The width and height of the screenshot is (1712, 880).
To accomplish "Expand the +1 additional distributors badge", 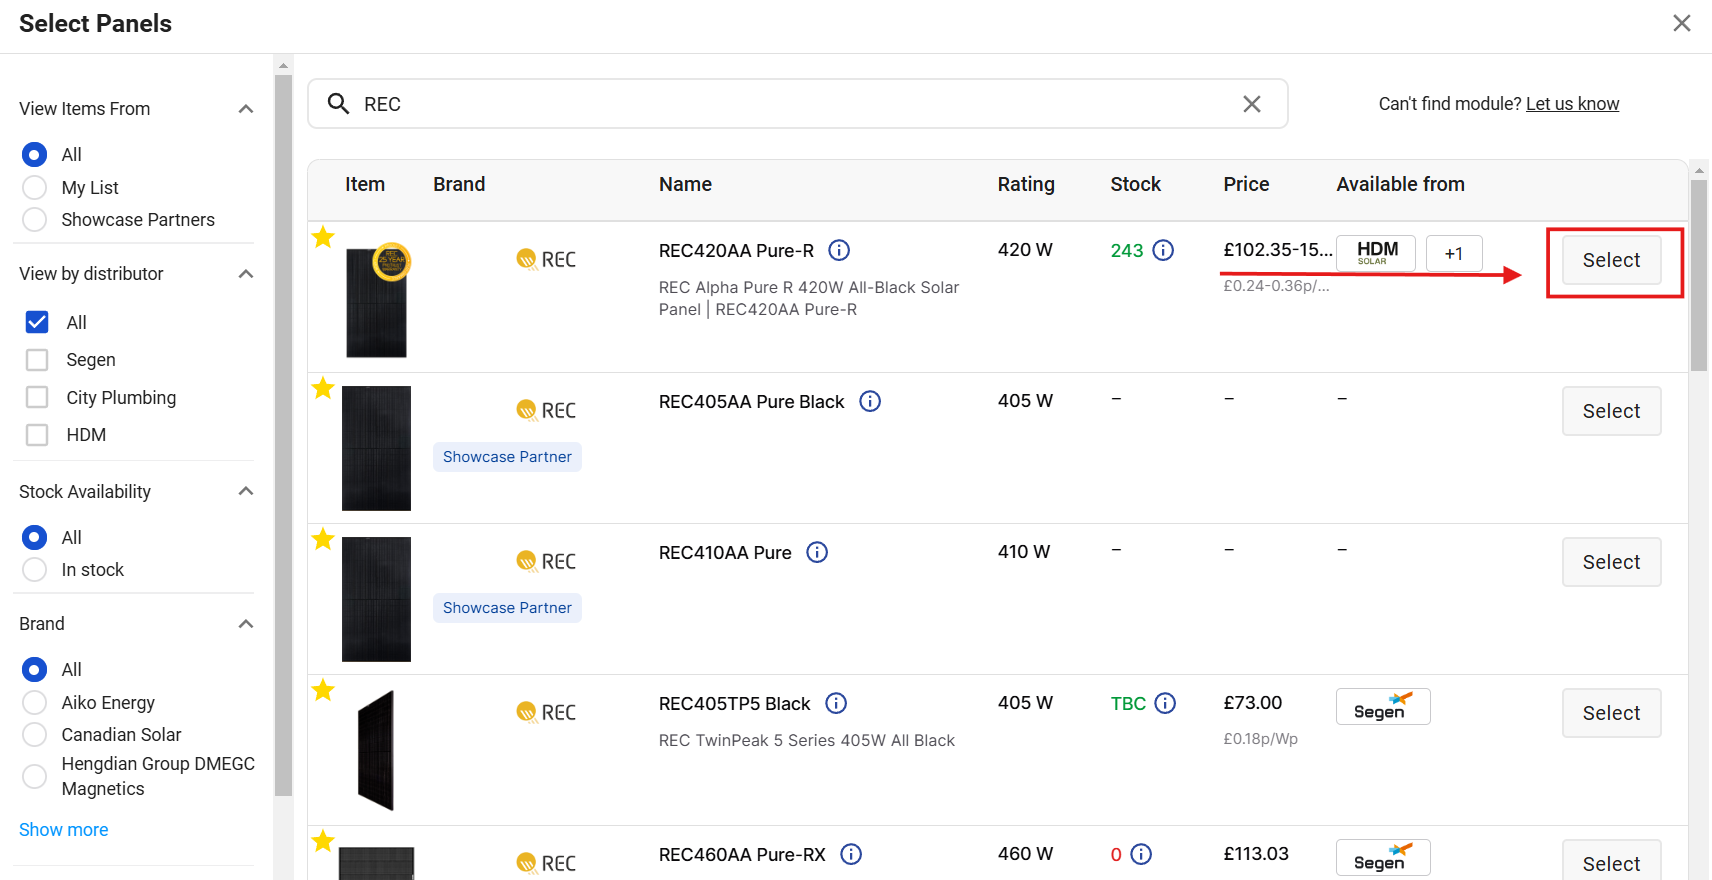I will (1454, 253).
